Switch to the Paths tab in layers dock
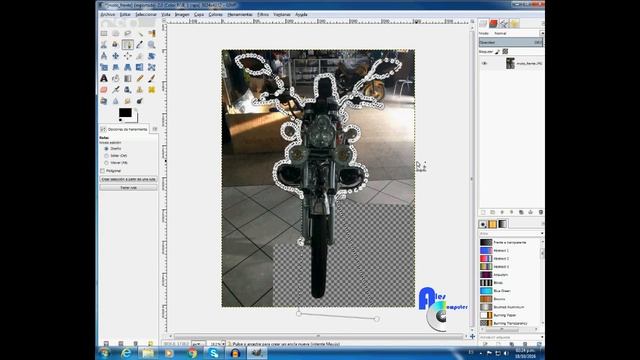This screenshot has width=640, height=360. coord(504,23)
